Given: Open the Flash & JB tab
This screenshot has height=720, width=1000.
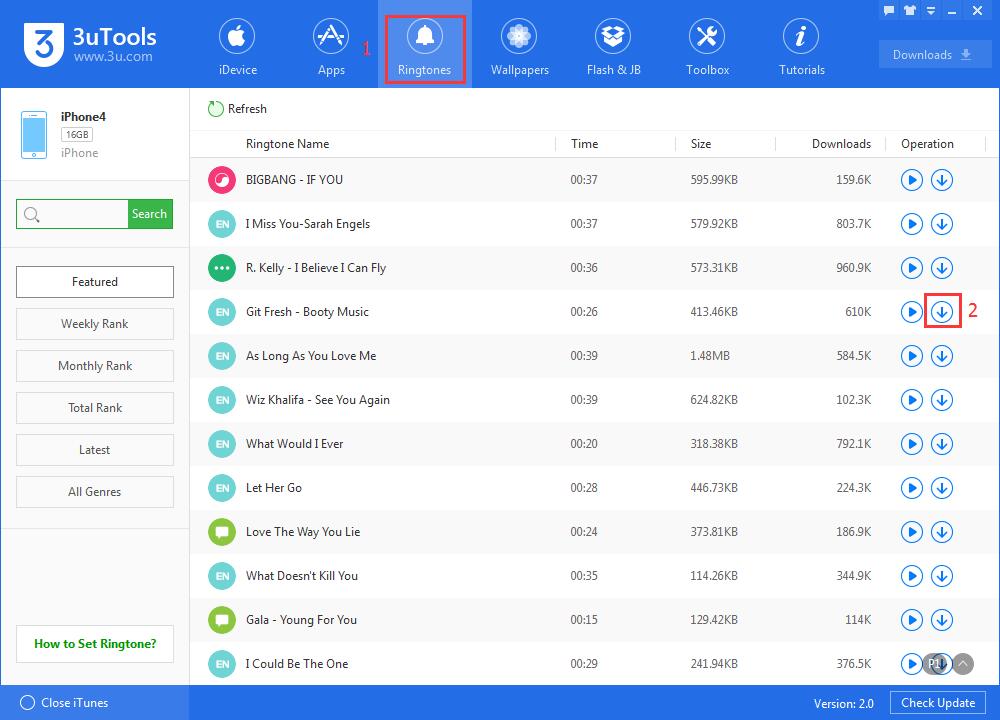Looking at the screenshot, I should [x=613, y=47].
